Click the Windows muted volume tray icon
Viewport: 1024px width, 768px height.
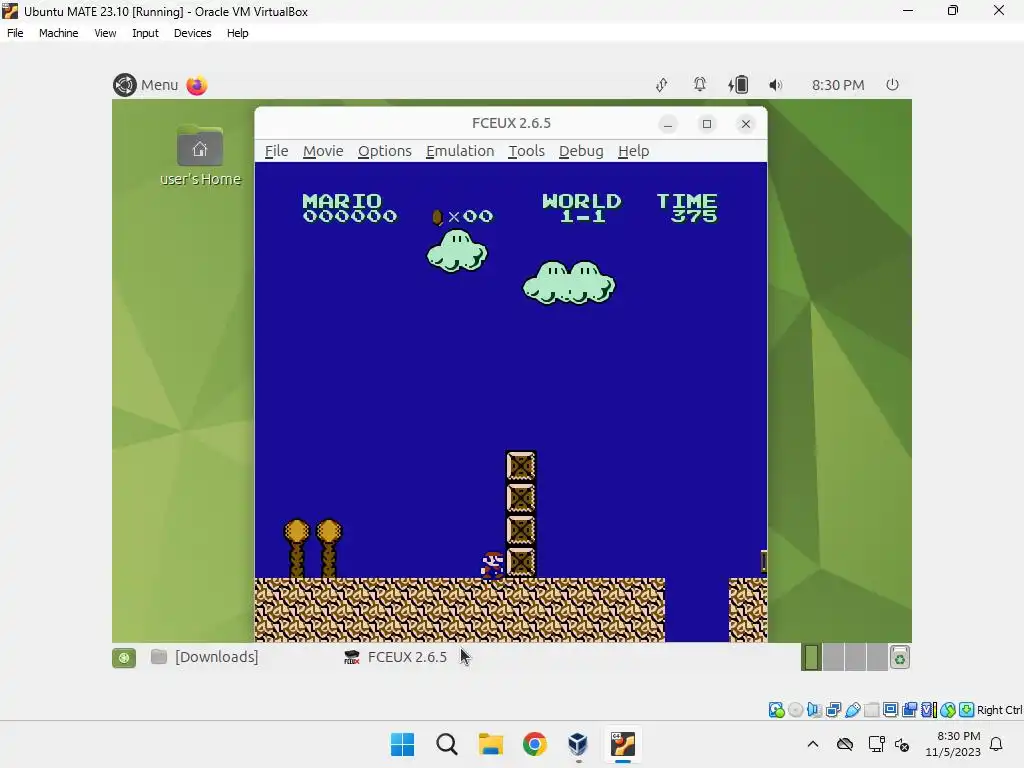pyautogui.click(x=902, y=744)
